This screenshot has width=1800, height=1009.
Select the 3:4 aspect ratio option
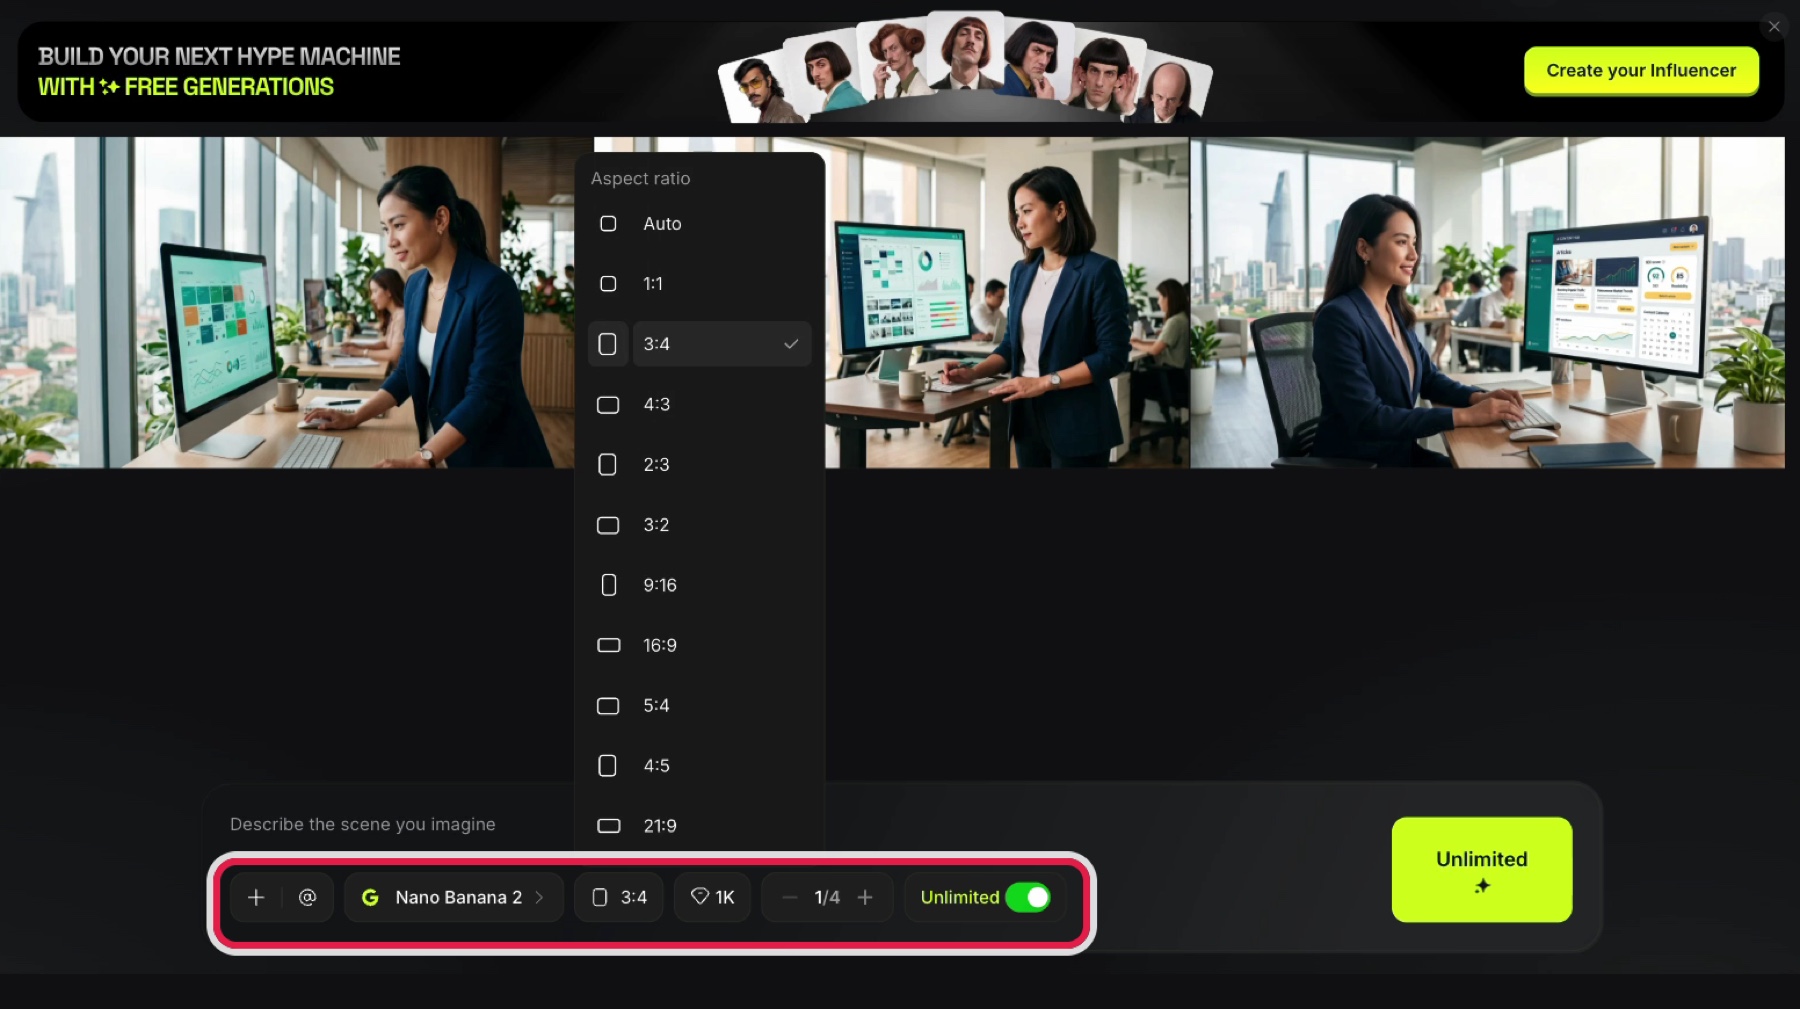click(x=699, y=344)
